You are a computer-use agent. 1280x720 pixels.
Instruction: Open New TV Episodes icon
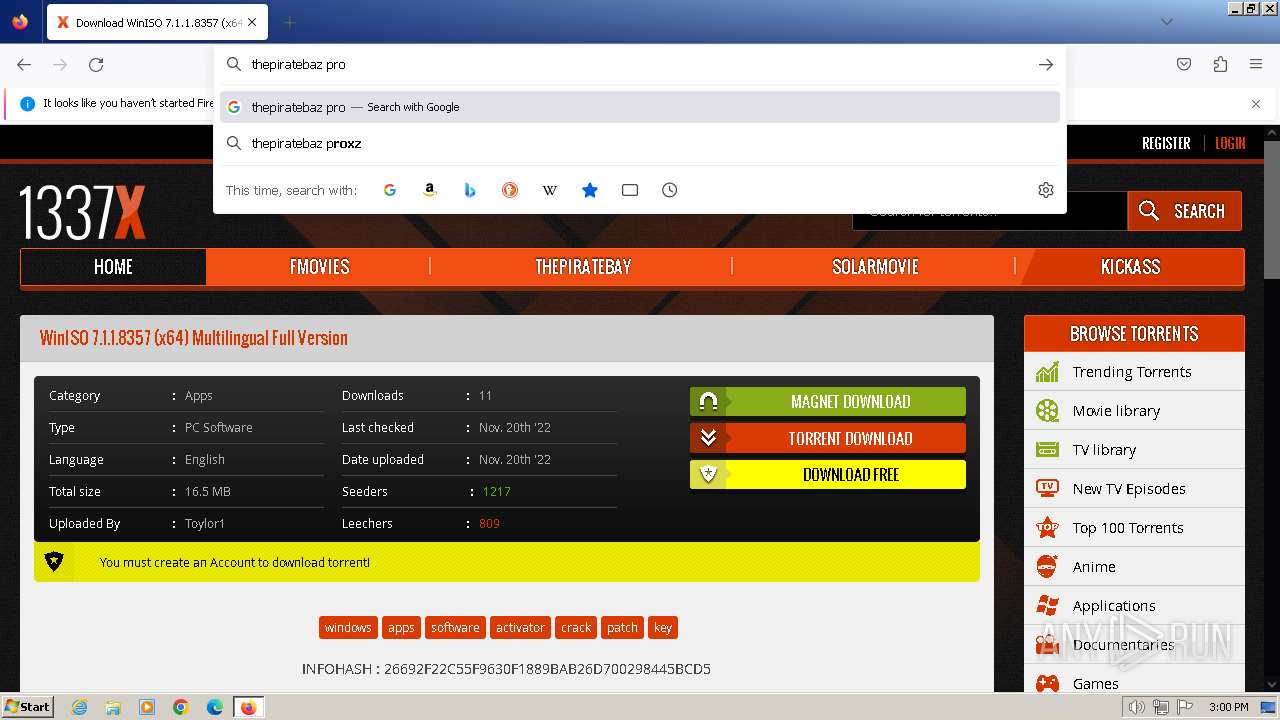coord(1047,489)
